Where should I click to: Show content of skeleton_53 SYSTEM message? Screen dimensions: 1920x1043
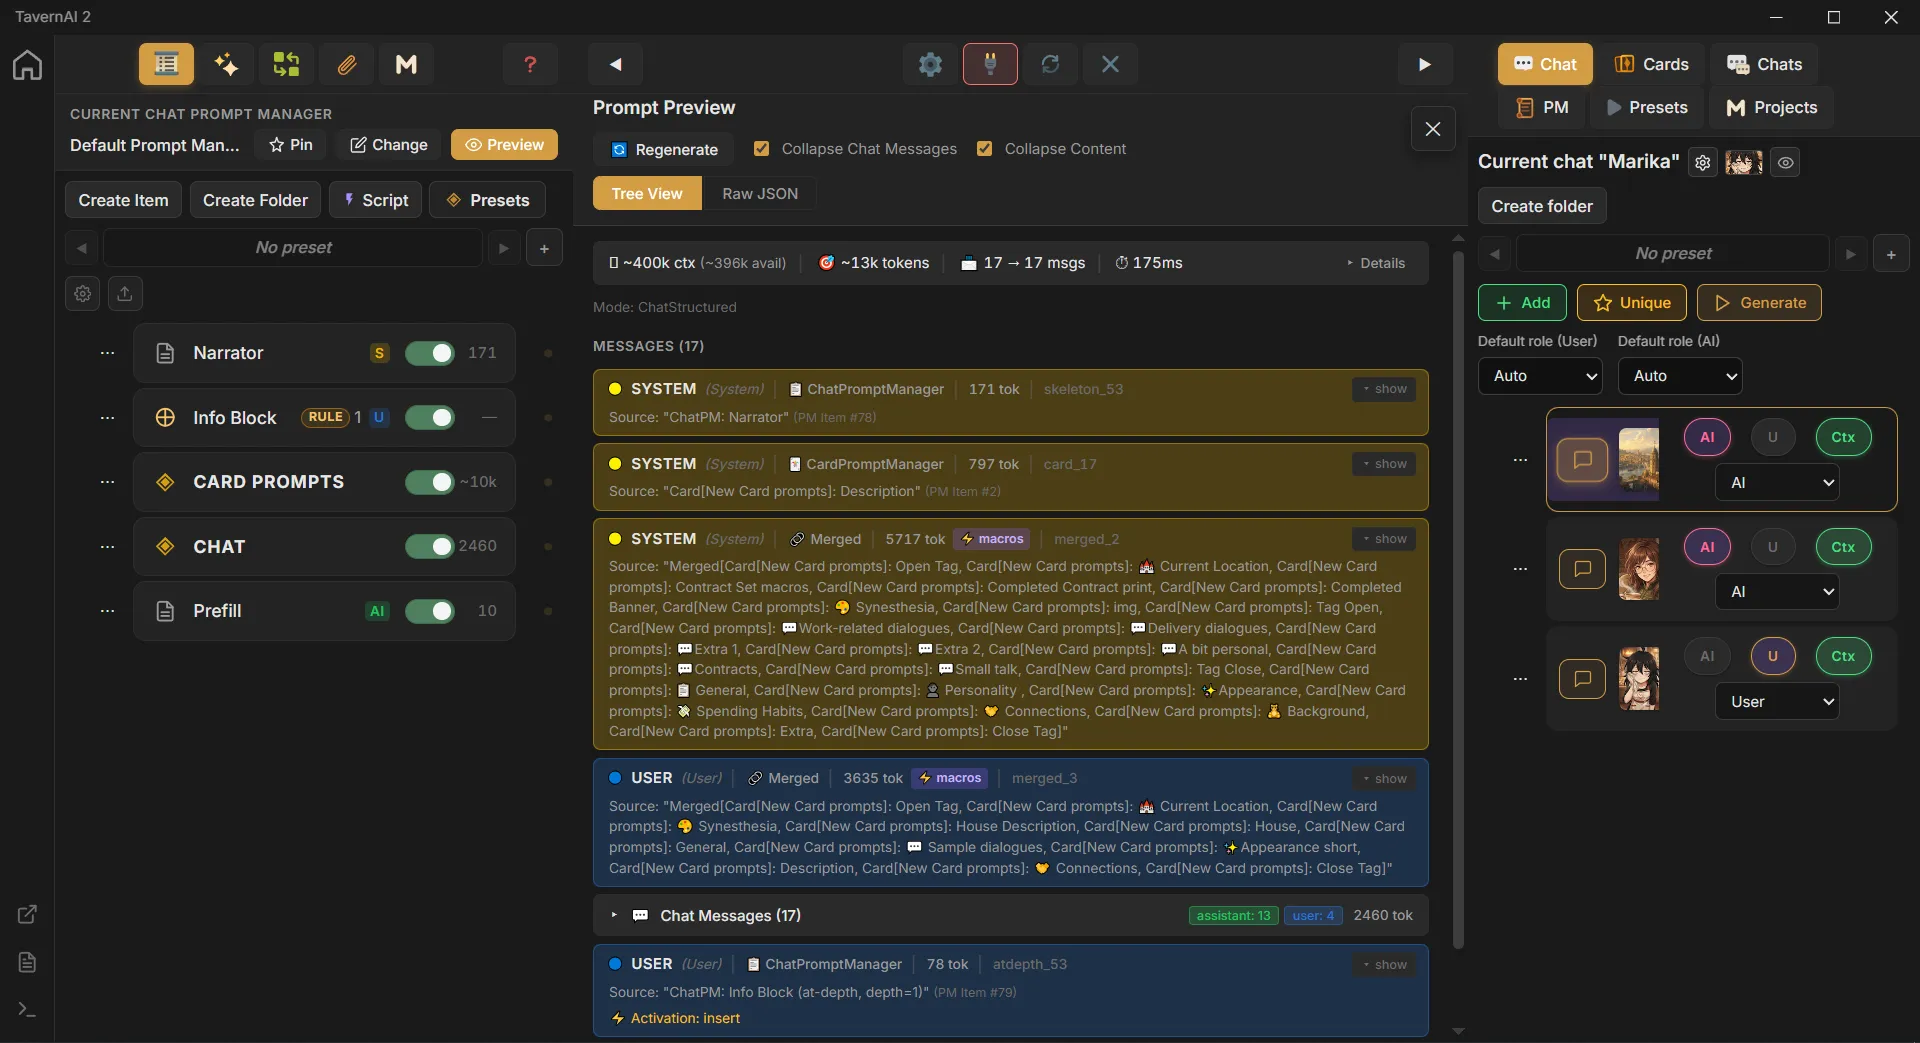click(x=1384, y=389)
